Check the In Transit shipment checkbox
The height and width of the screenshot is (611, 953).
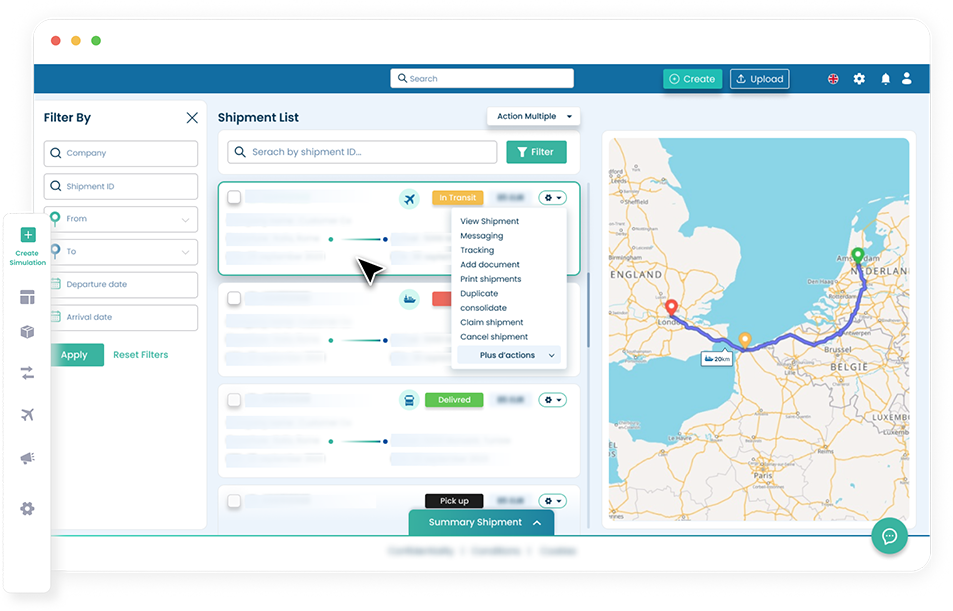click(x=234, y=198)
